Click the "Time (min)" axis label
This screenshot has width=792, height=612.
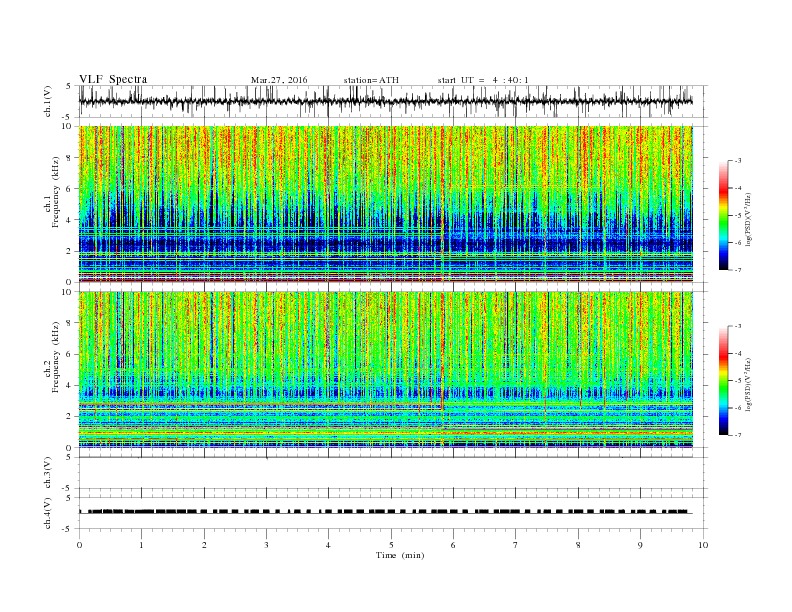click(400, 555)
